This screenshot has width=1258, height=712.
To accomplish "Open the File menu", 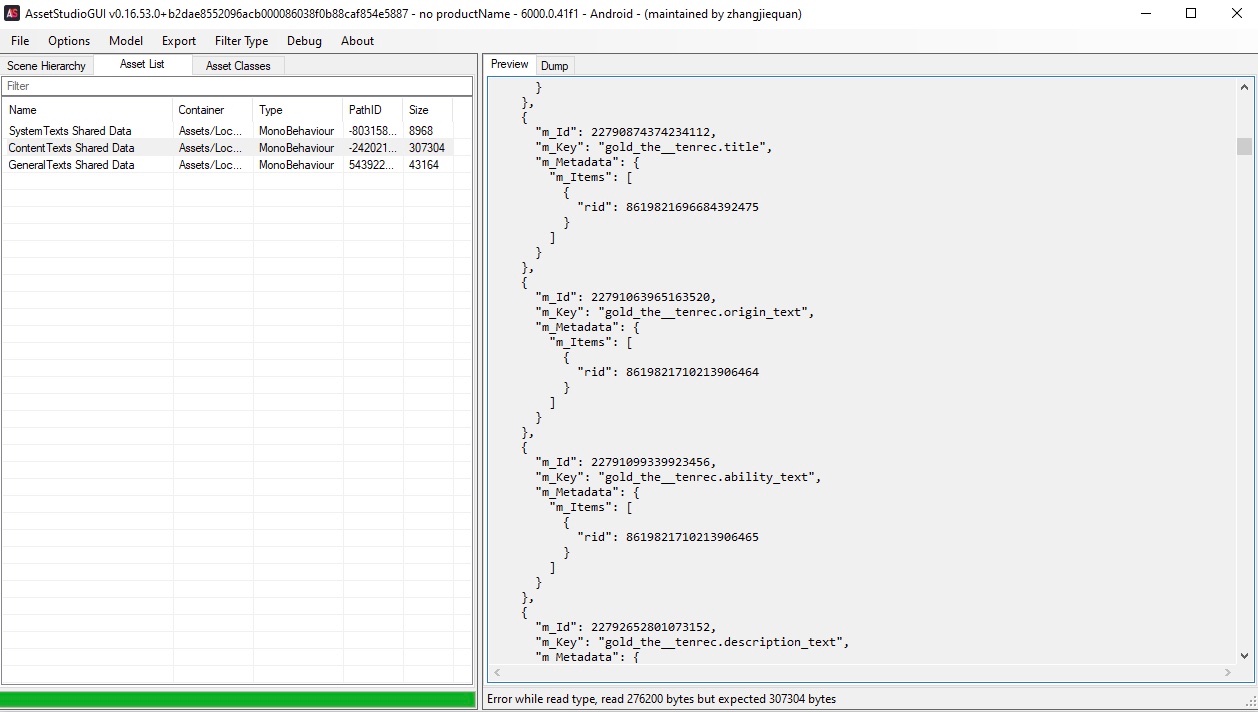I will point(20,41).
